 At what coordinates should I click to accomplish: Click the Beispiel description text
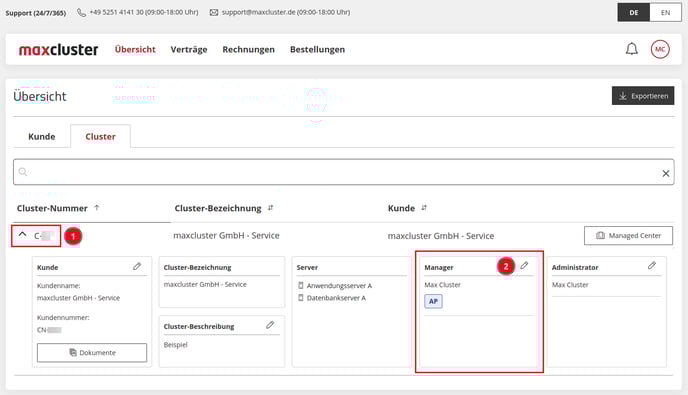176,345
